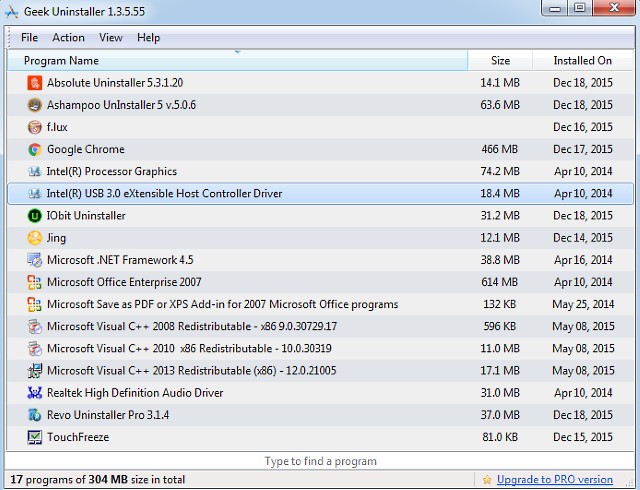Click the Microsoft .NET Framework 4.5 icon
This screenshot has height=490, width=640.
click(x=35, y=260)
